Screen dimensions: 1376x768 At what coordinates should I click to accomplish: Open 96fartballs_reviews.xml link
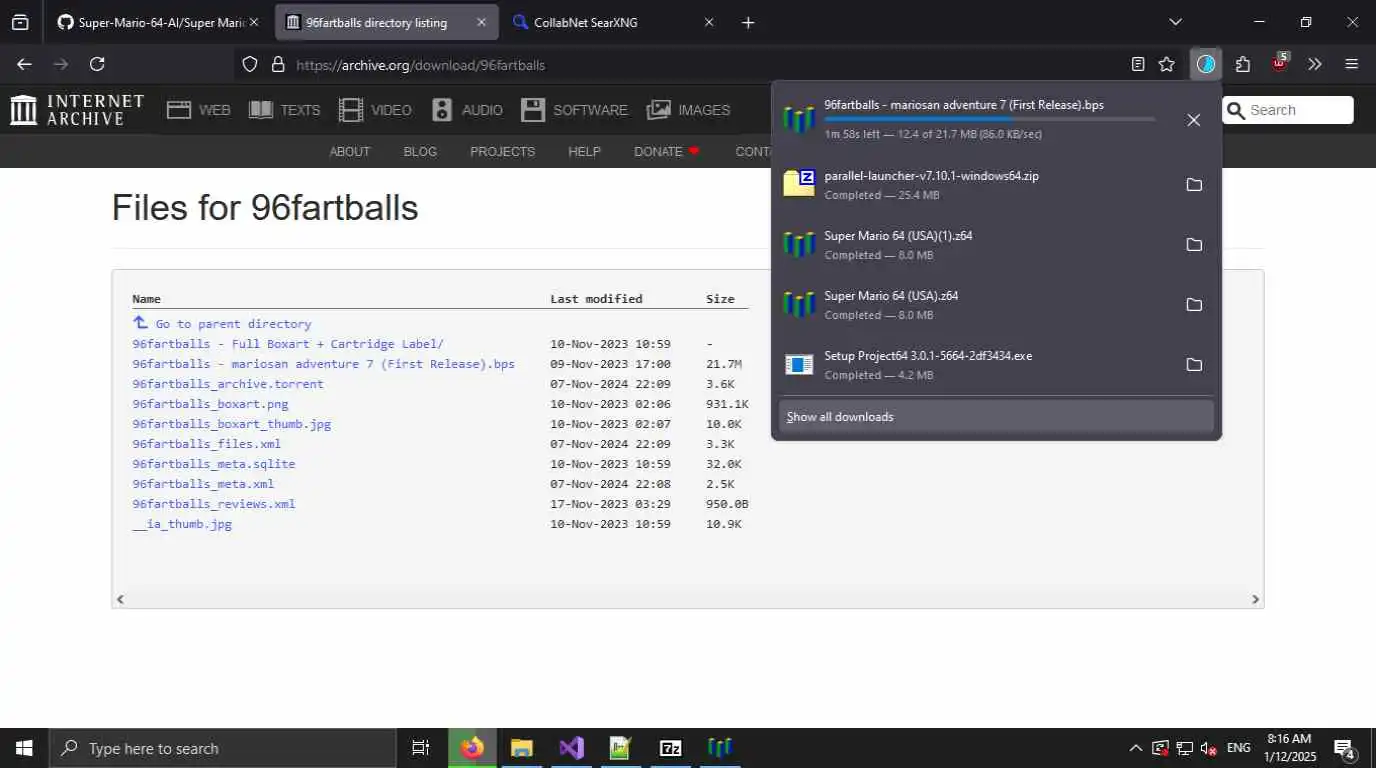213,504
